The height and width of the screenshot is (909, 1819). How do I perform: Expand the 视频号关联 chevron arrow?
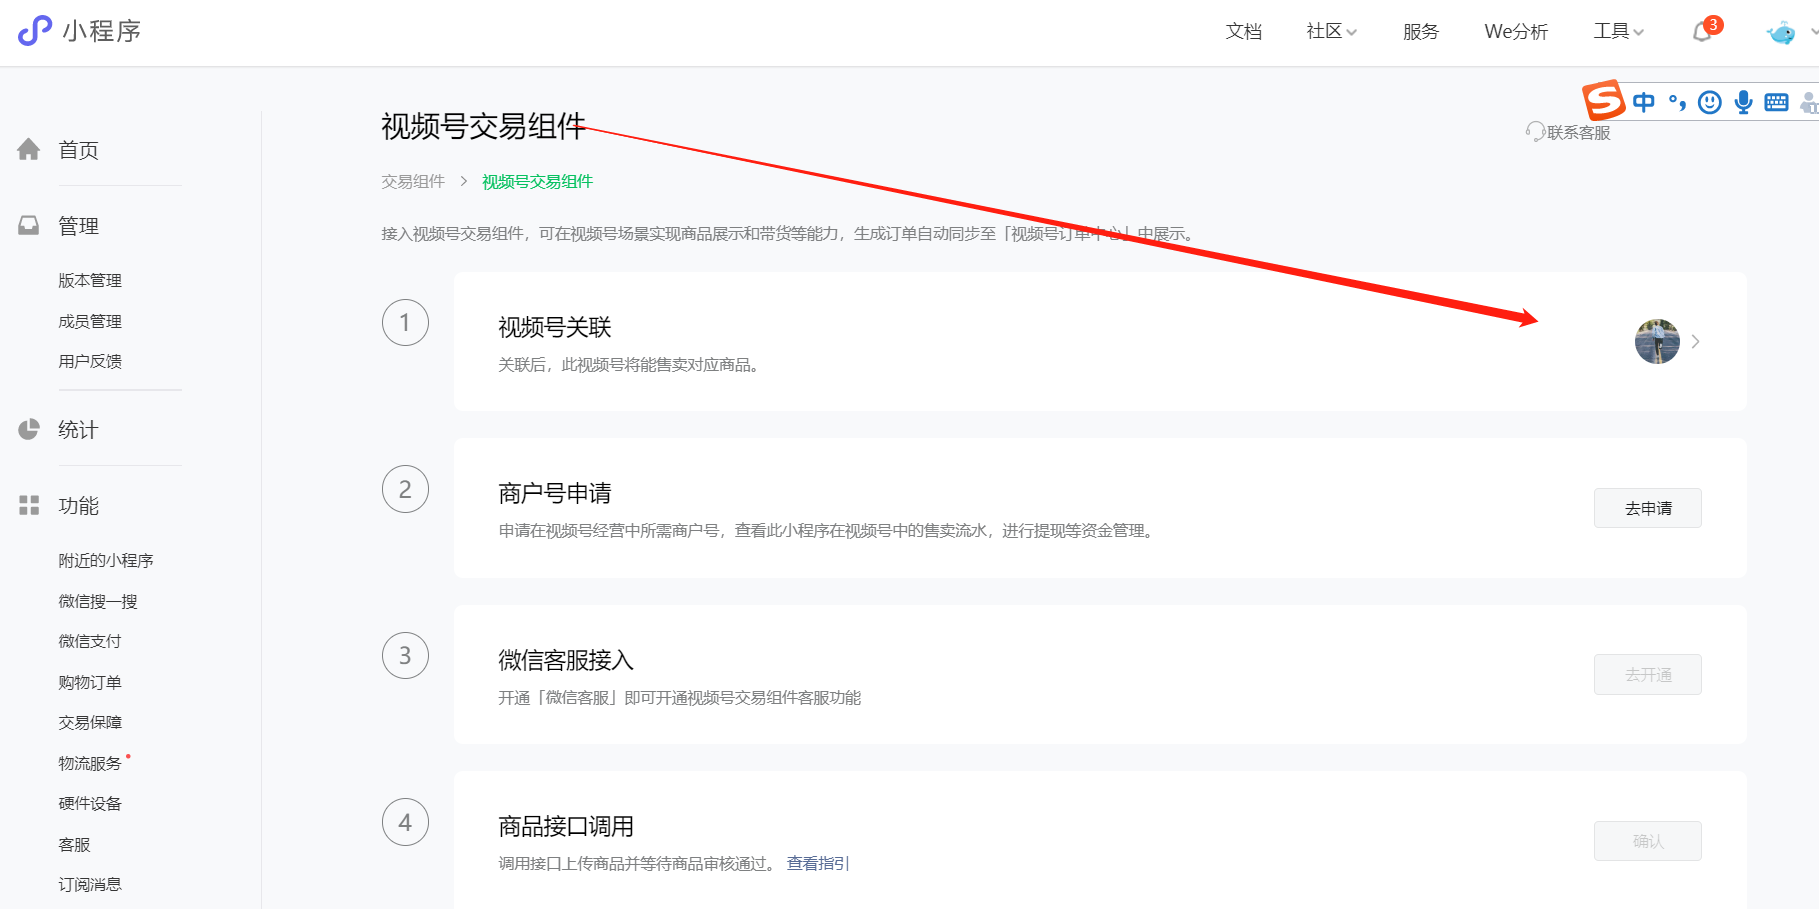(x=1696, y=342)
